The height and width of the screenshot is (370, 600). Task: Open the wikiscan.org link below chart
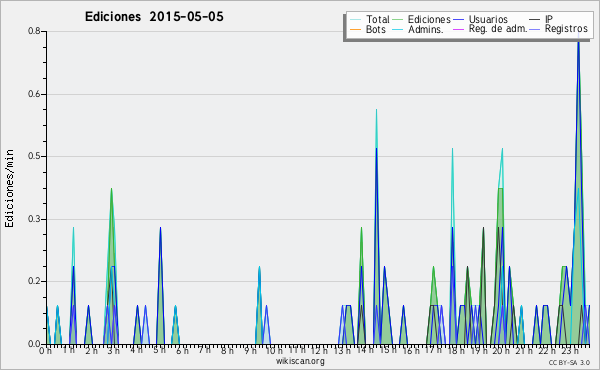300,361
